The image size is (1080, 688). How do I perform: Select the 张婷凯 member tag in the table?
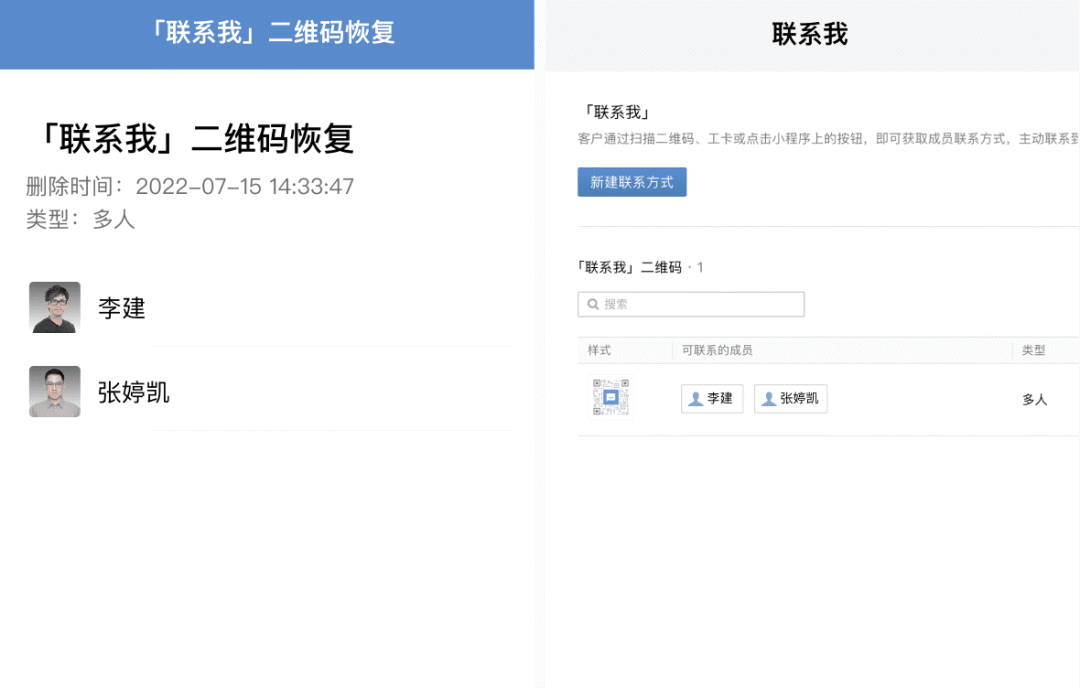[790, 398]
